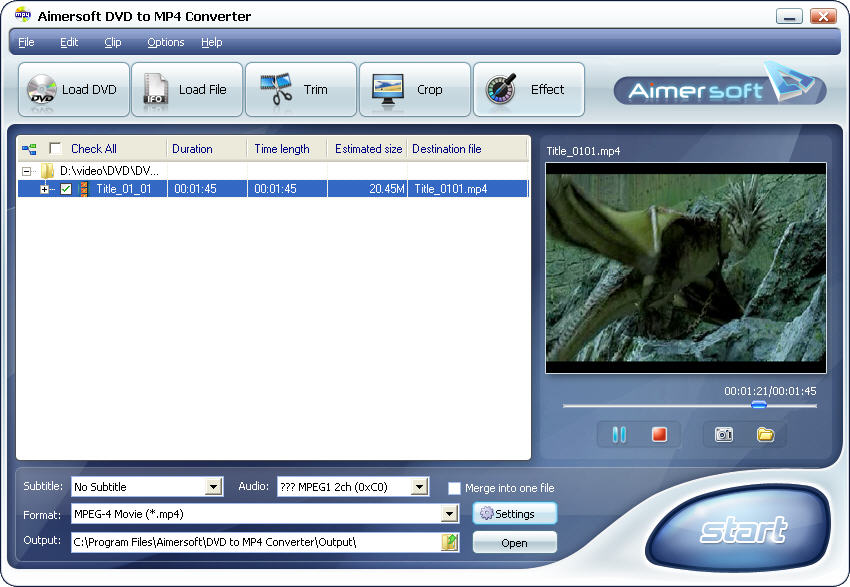
Task: Click in the Output path field
Action: [256, 542]
